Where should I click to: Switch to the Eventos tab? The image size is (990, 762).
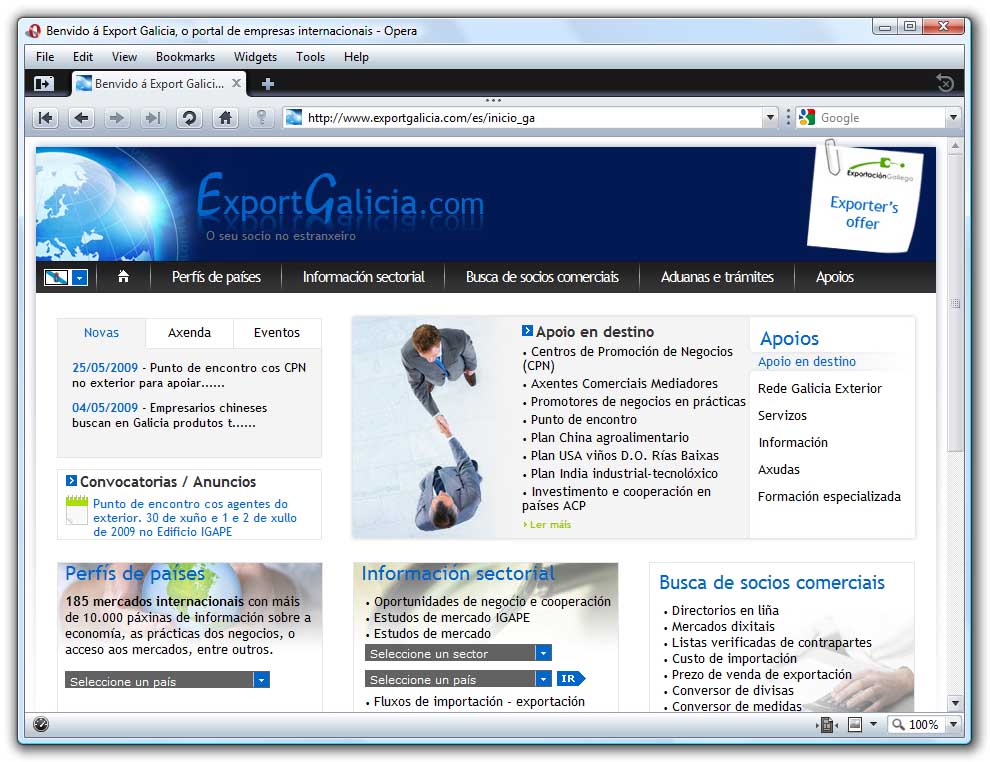tap(277, 333)
